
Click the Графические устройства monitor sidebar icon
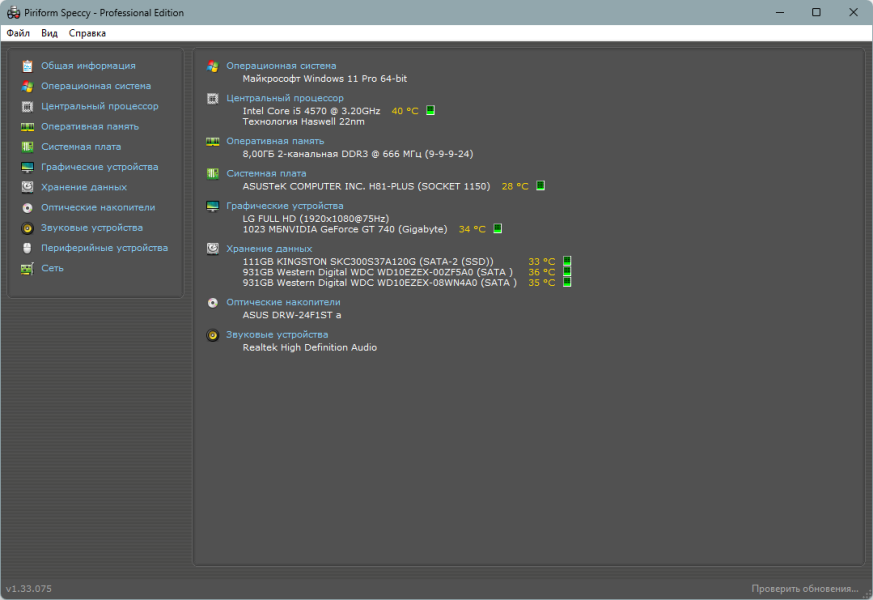(27, 167)
